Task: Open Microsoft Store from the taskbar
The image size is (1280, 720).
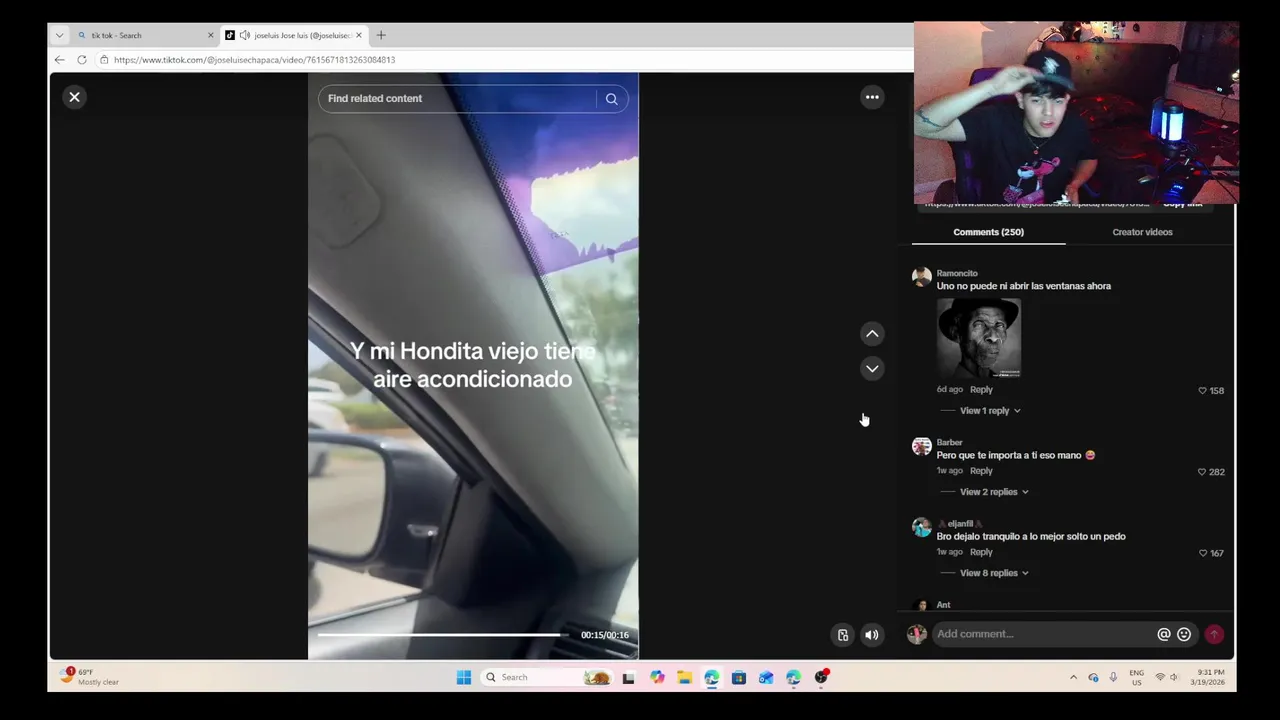Action: pos(739,677)
